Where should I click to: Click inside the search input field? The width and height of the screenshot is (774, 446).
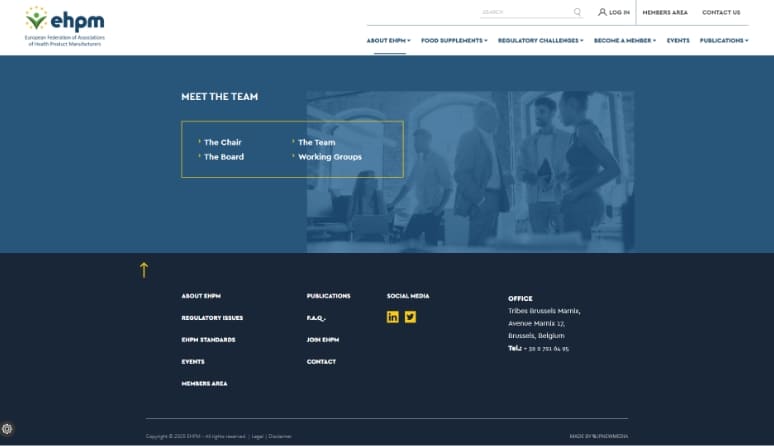click(x=525, y=13)
